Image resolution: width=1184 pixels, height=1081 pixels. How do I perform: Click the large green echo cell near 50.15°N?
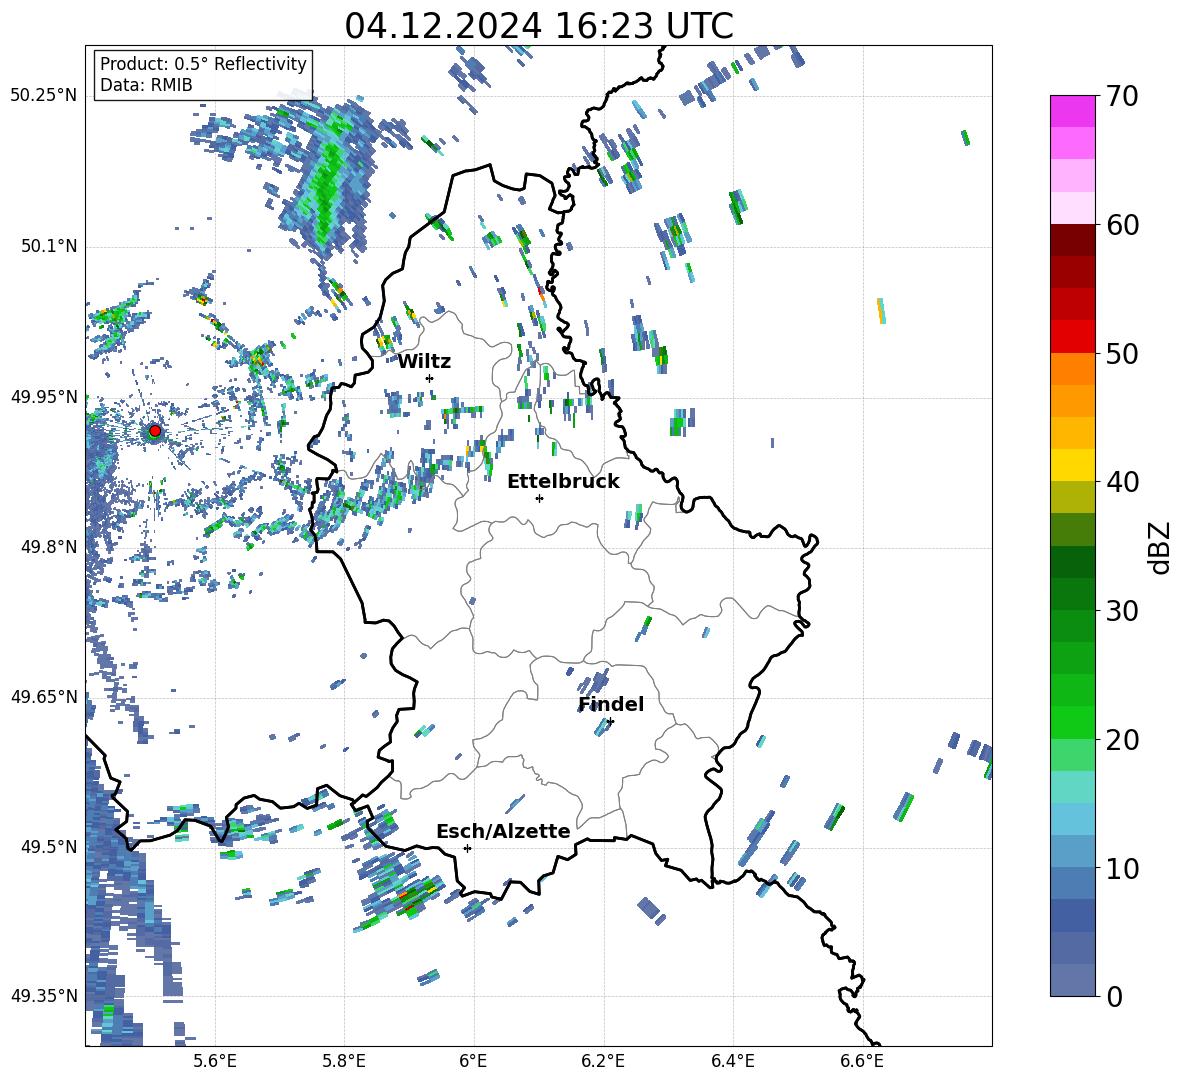point(326,185)
